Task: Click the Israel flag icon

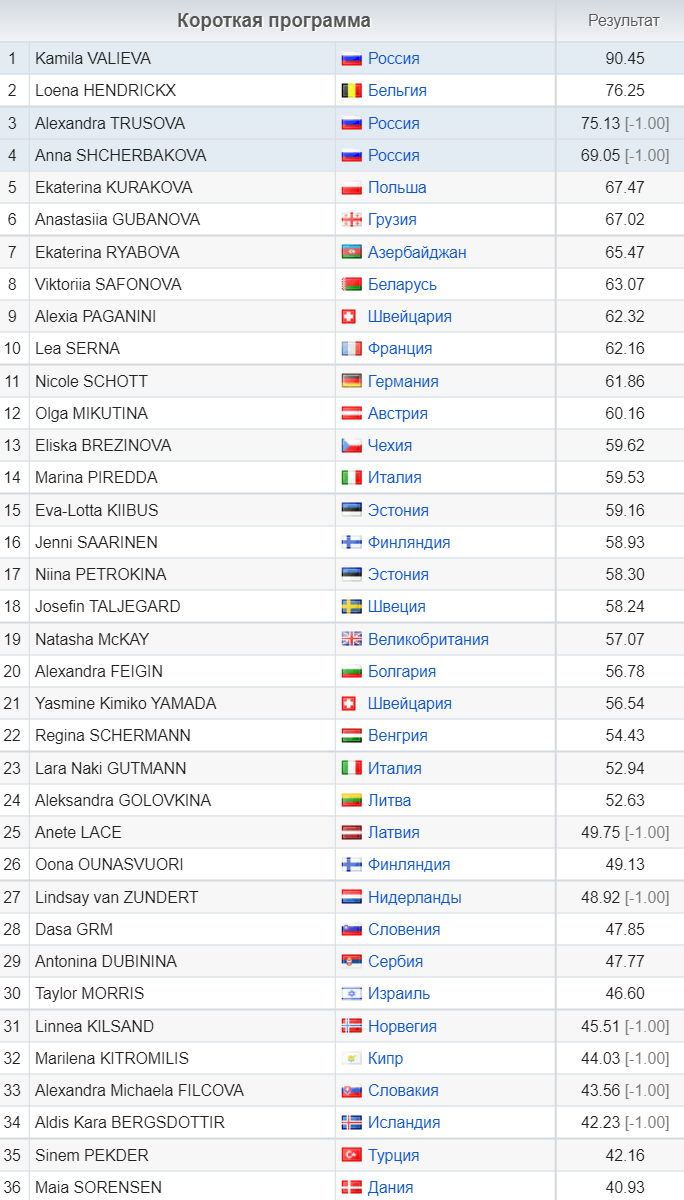Action: coord(351,994)
